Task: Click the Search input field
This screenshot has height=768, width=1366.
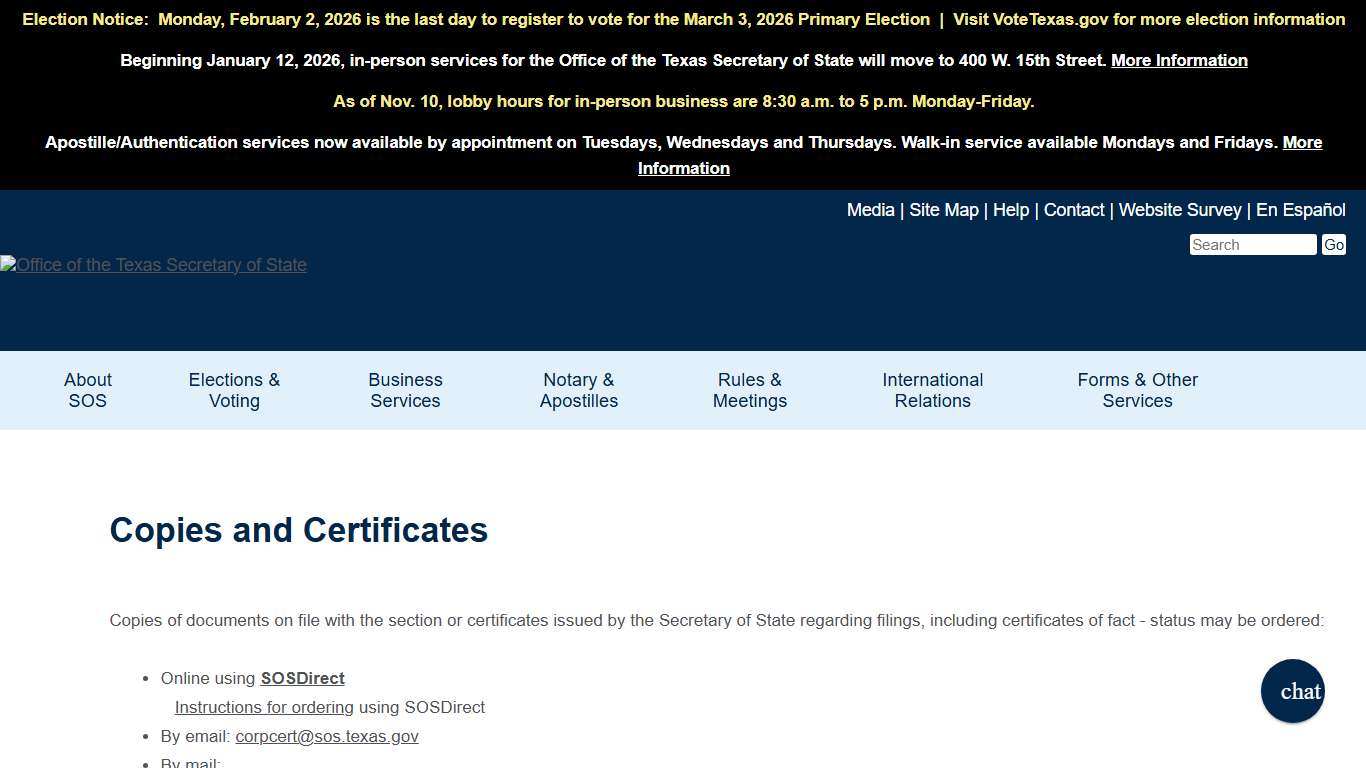Action: (x=1252, y=244)
